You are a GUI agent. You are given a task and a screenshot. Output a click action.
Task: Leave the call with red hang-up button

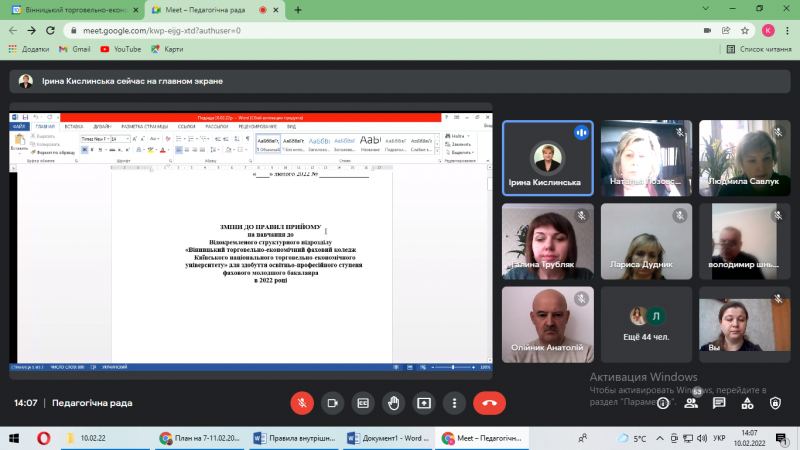coord(489,403)
